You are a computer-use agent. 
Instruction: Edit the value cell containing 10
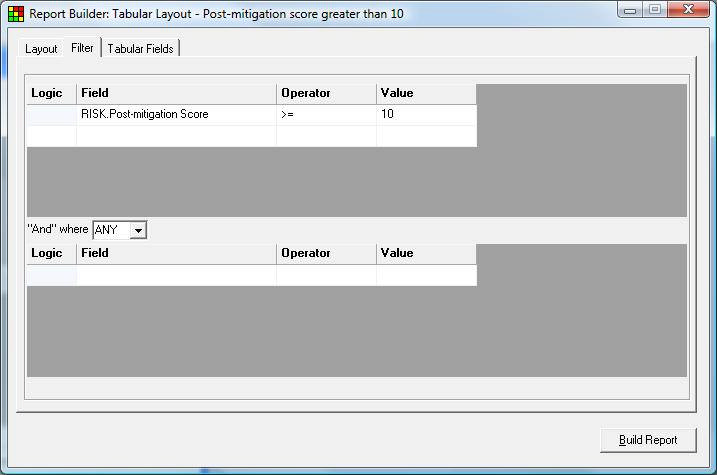pyautogui.click(x=427, y=114)
